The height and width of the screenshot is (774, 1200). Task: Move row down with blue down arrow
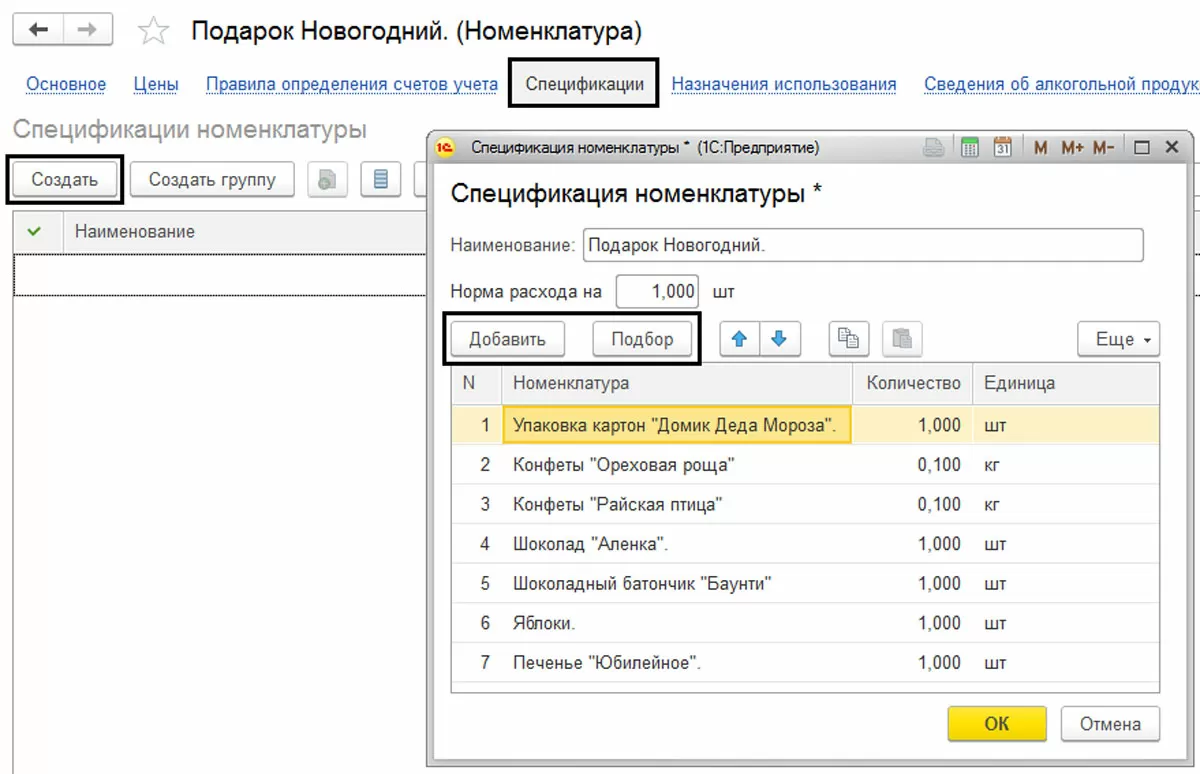tap(779, 339)
